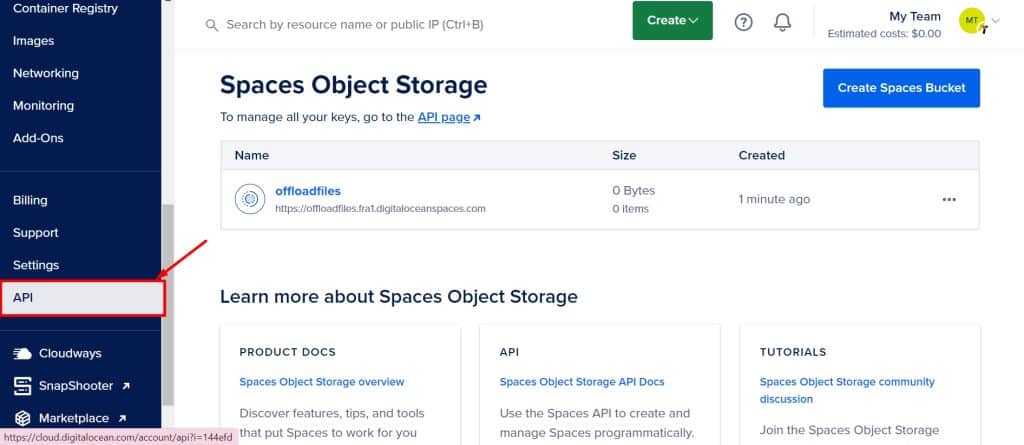Click the TUTORIALS card heading
The width and height of the screenshot is (1024, 445).
point(793,352)
